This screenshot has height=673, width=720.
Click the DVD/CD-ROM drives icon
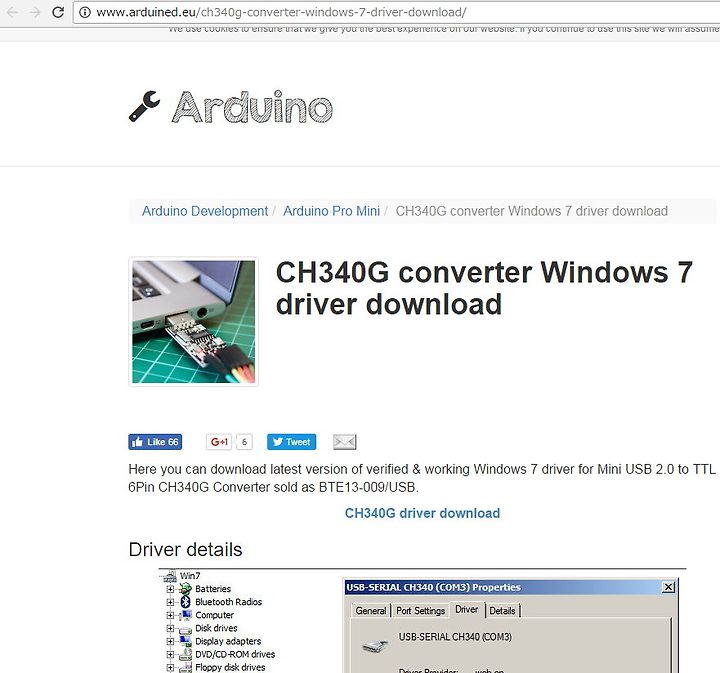186,654
